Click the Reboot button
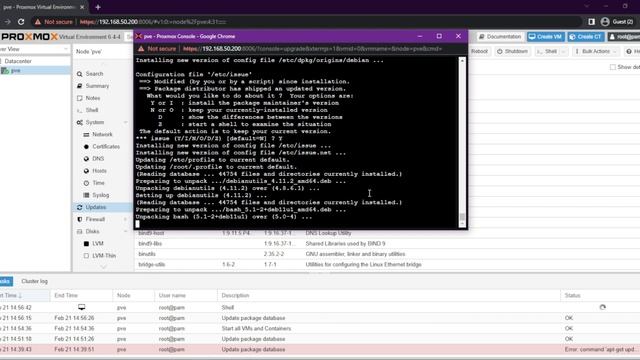Image resolution: width=640 pixels, height=360 pixels. coord(479,51)
